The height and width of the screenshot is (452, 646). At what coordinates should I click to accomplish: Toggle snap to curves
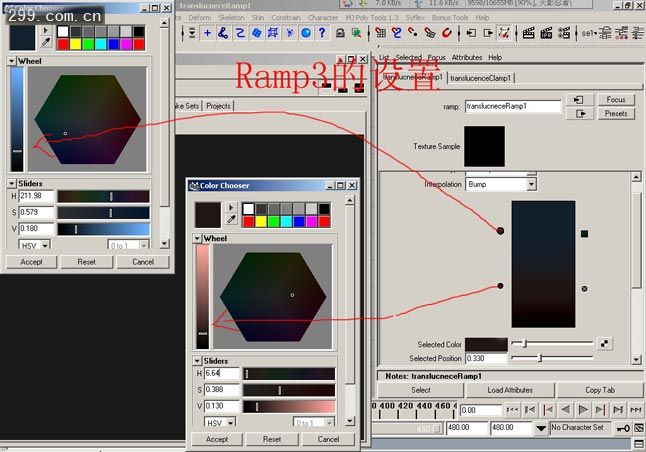click(x=396, y=33)
